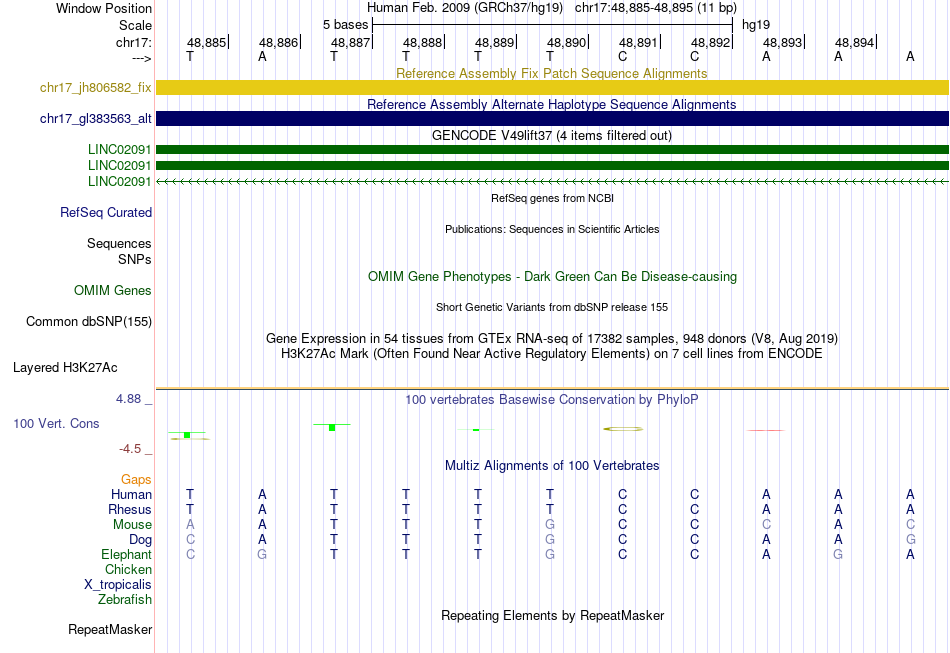This screenshot has width=950, height=653.
Task: Click the 48,885 coordinate tick label
Action: coord(207,42)
